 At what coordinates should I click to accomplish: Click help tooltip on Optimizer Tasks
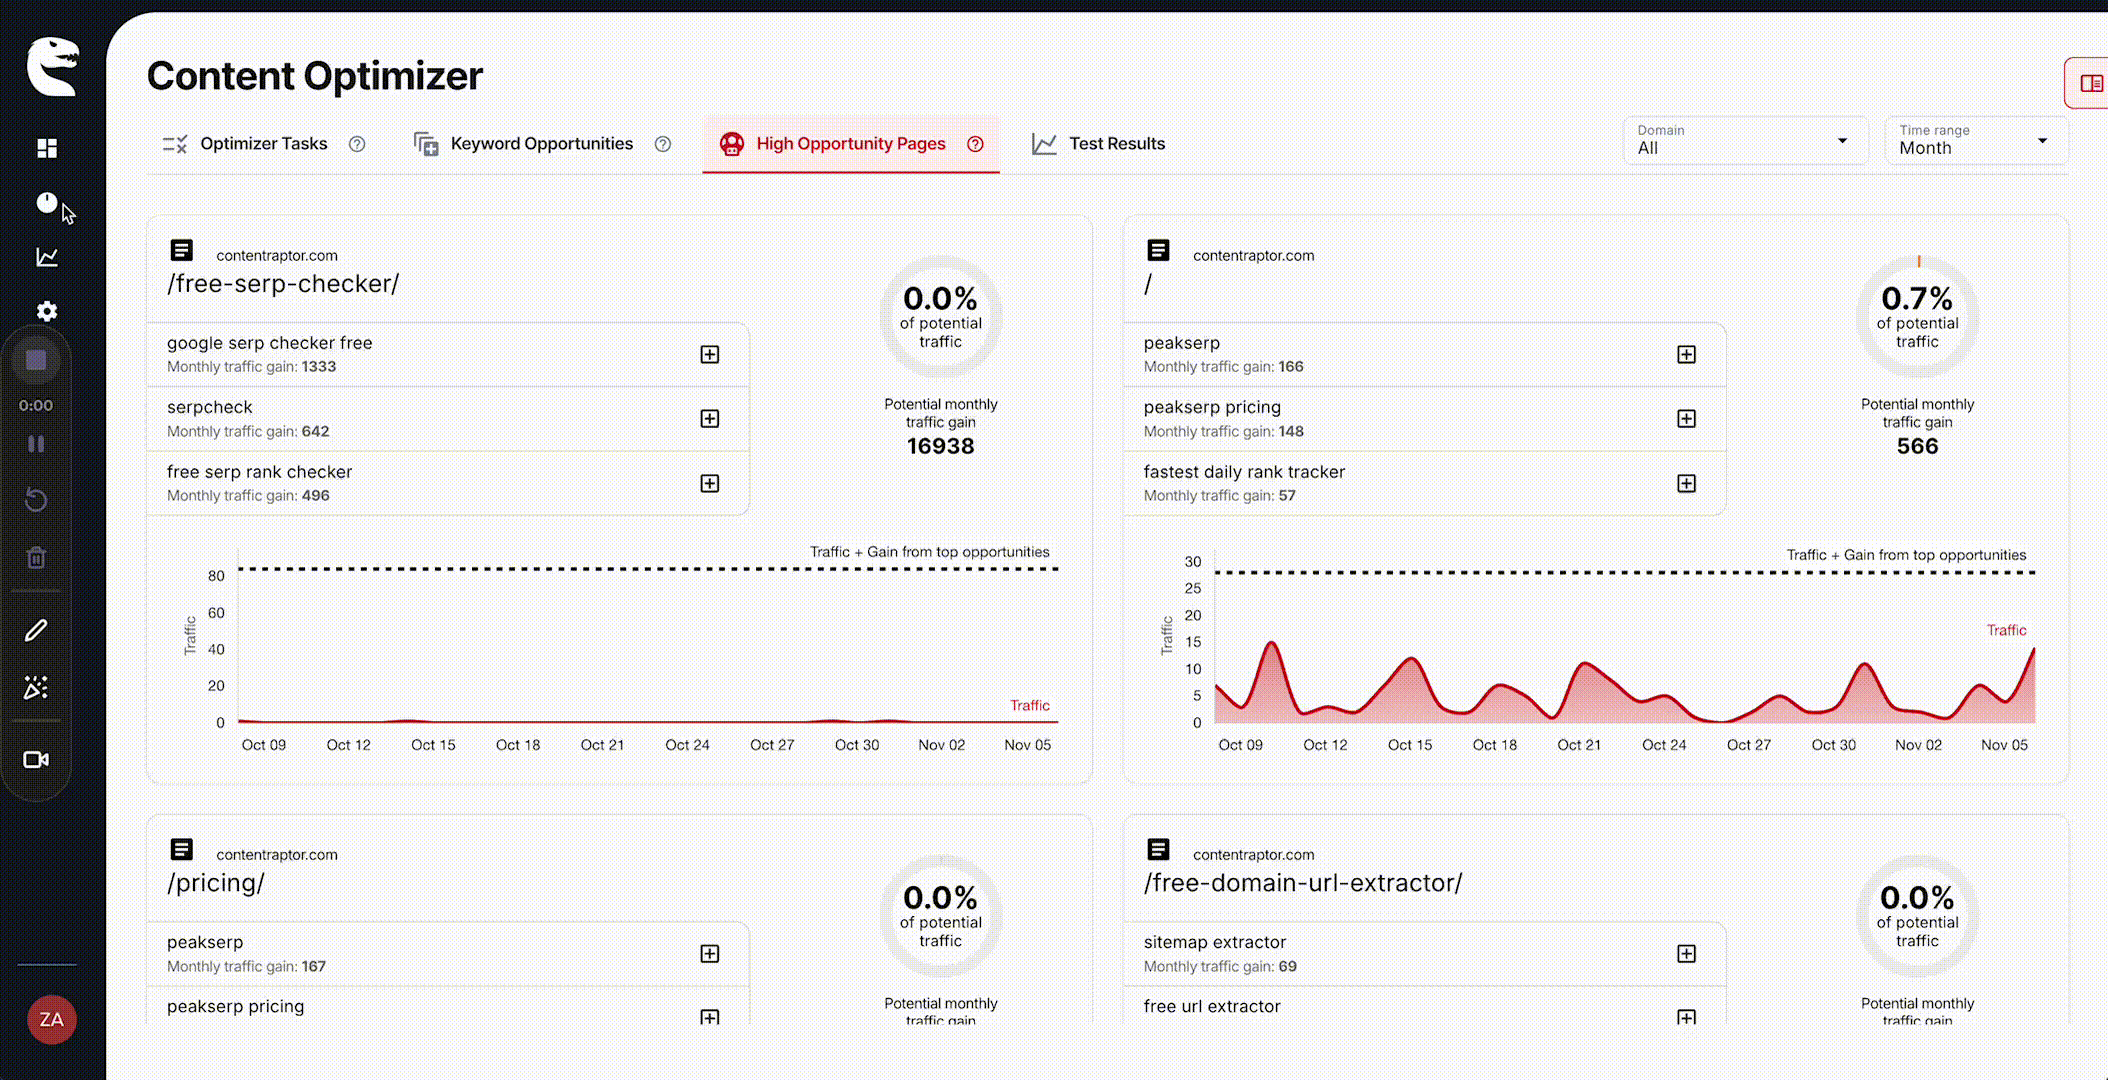pos(357,143)
